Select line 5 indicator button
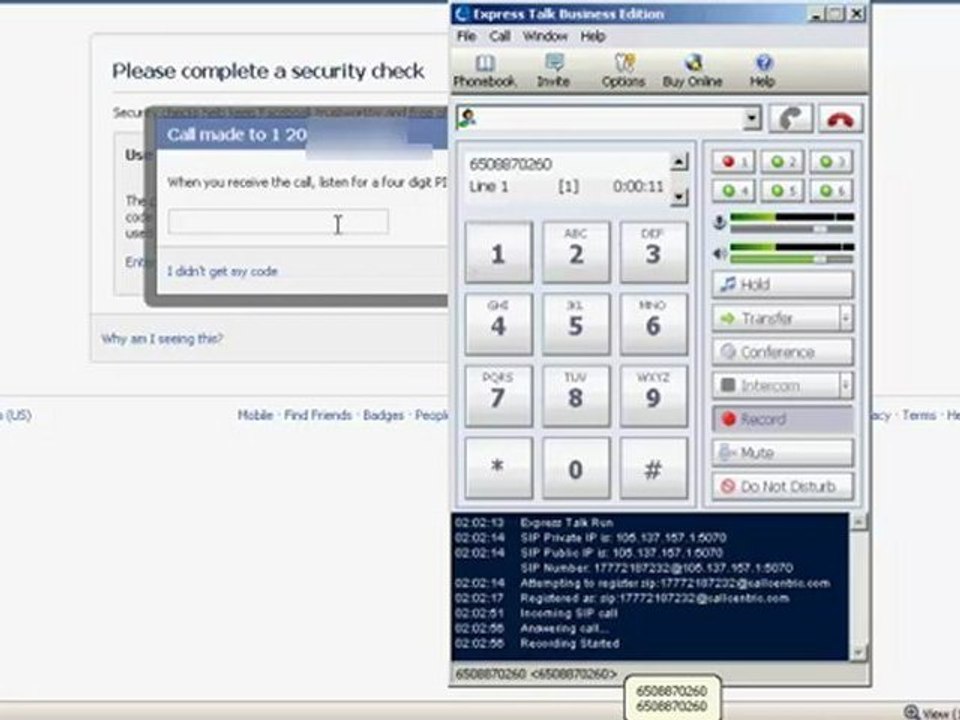Screen dimensions: 960x720 [x=782, y=191]
